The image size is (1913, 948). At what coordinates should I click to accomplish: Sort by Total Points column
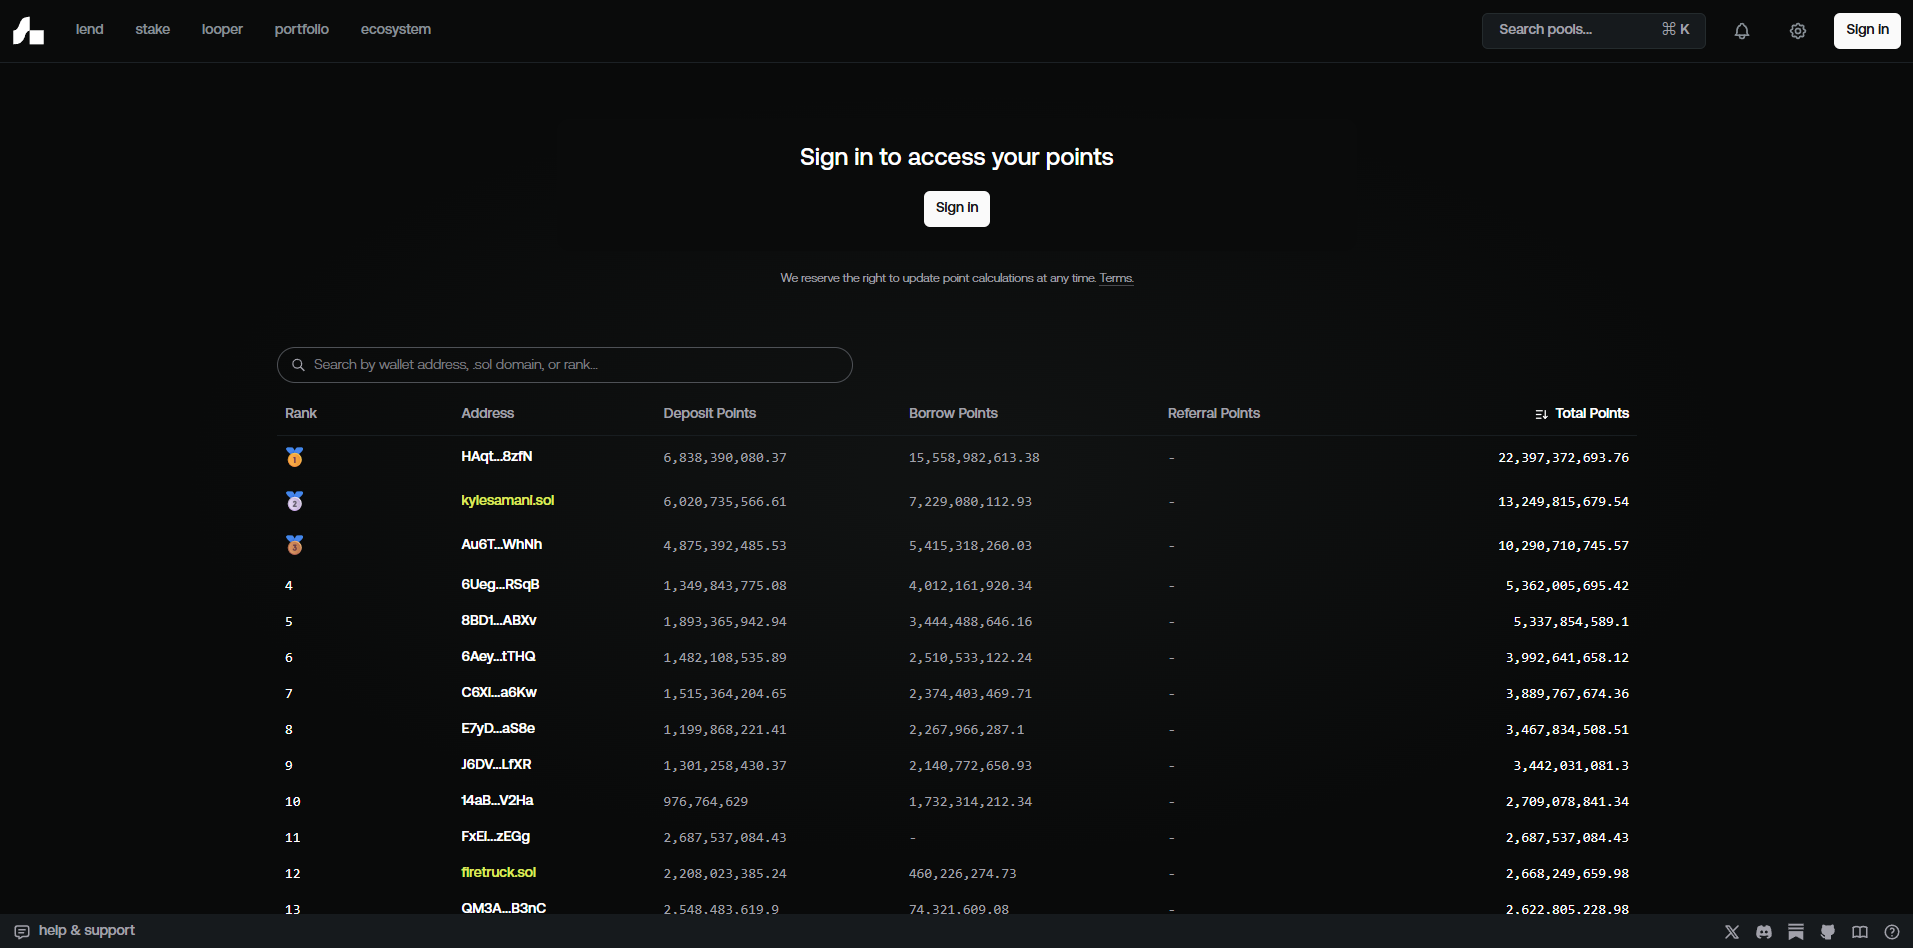click(x=1582, y=414)
